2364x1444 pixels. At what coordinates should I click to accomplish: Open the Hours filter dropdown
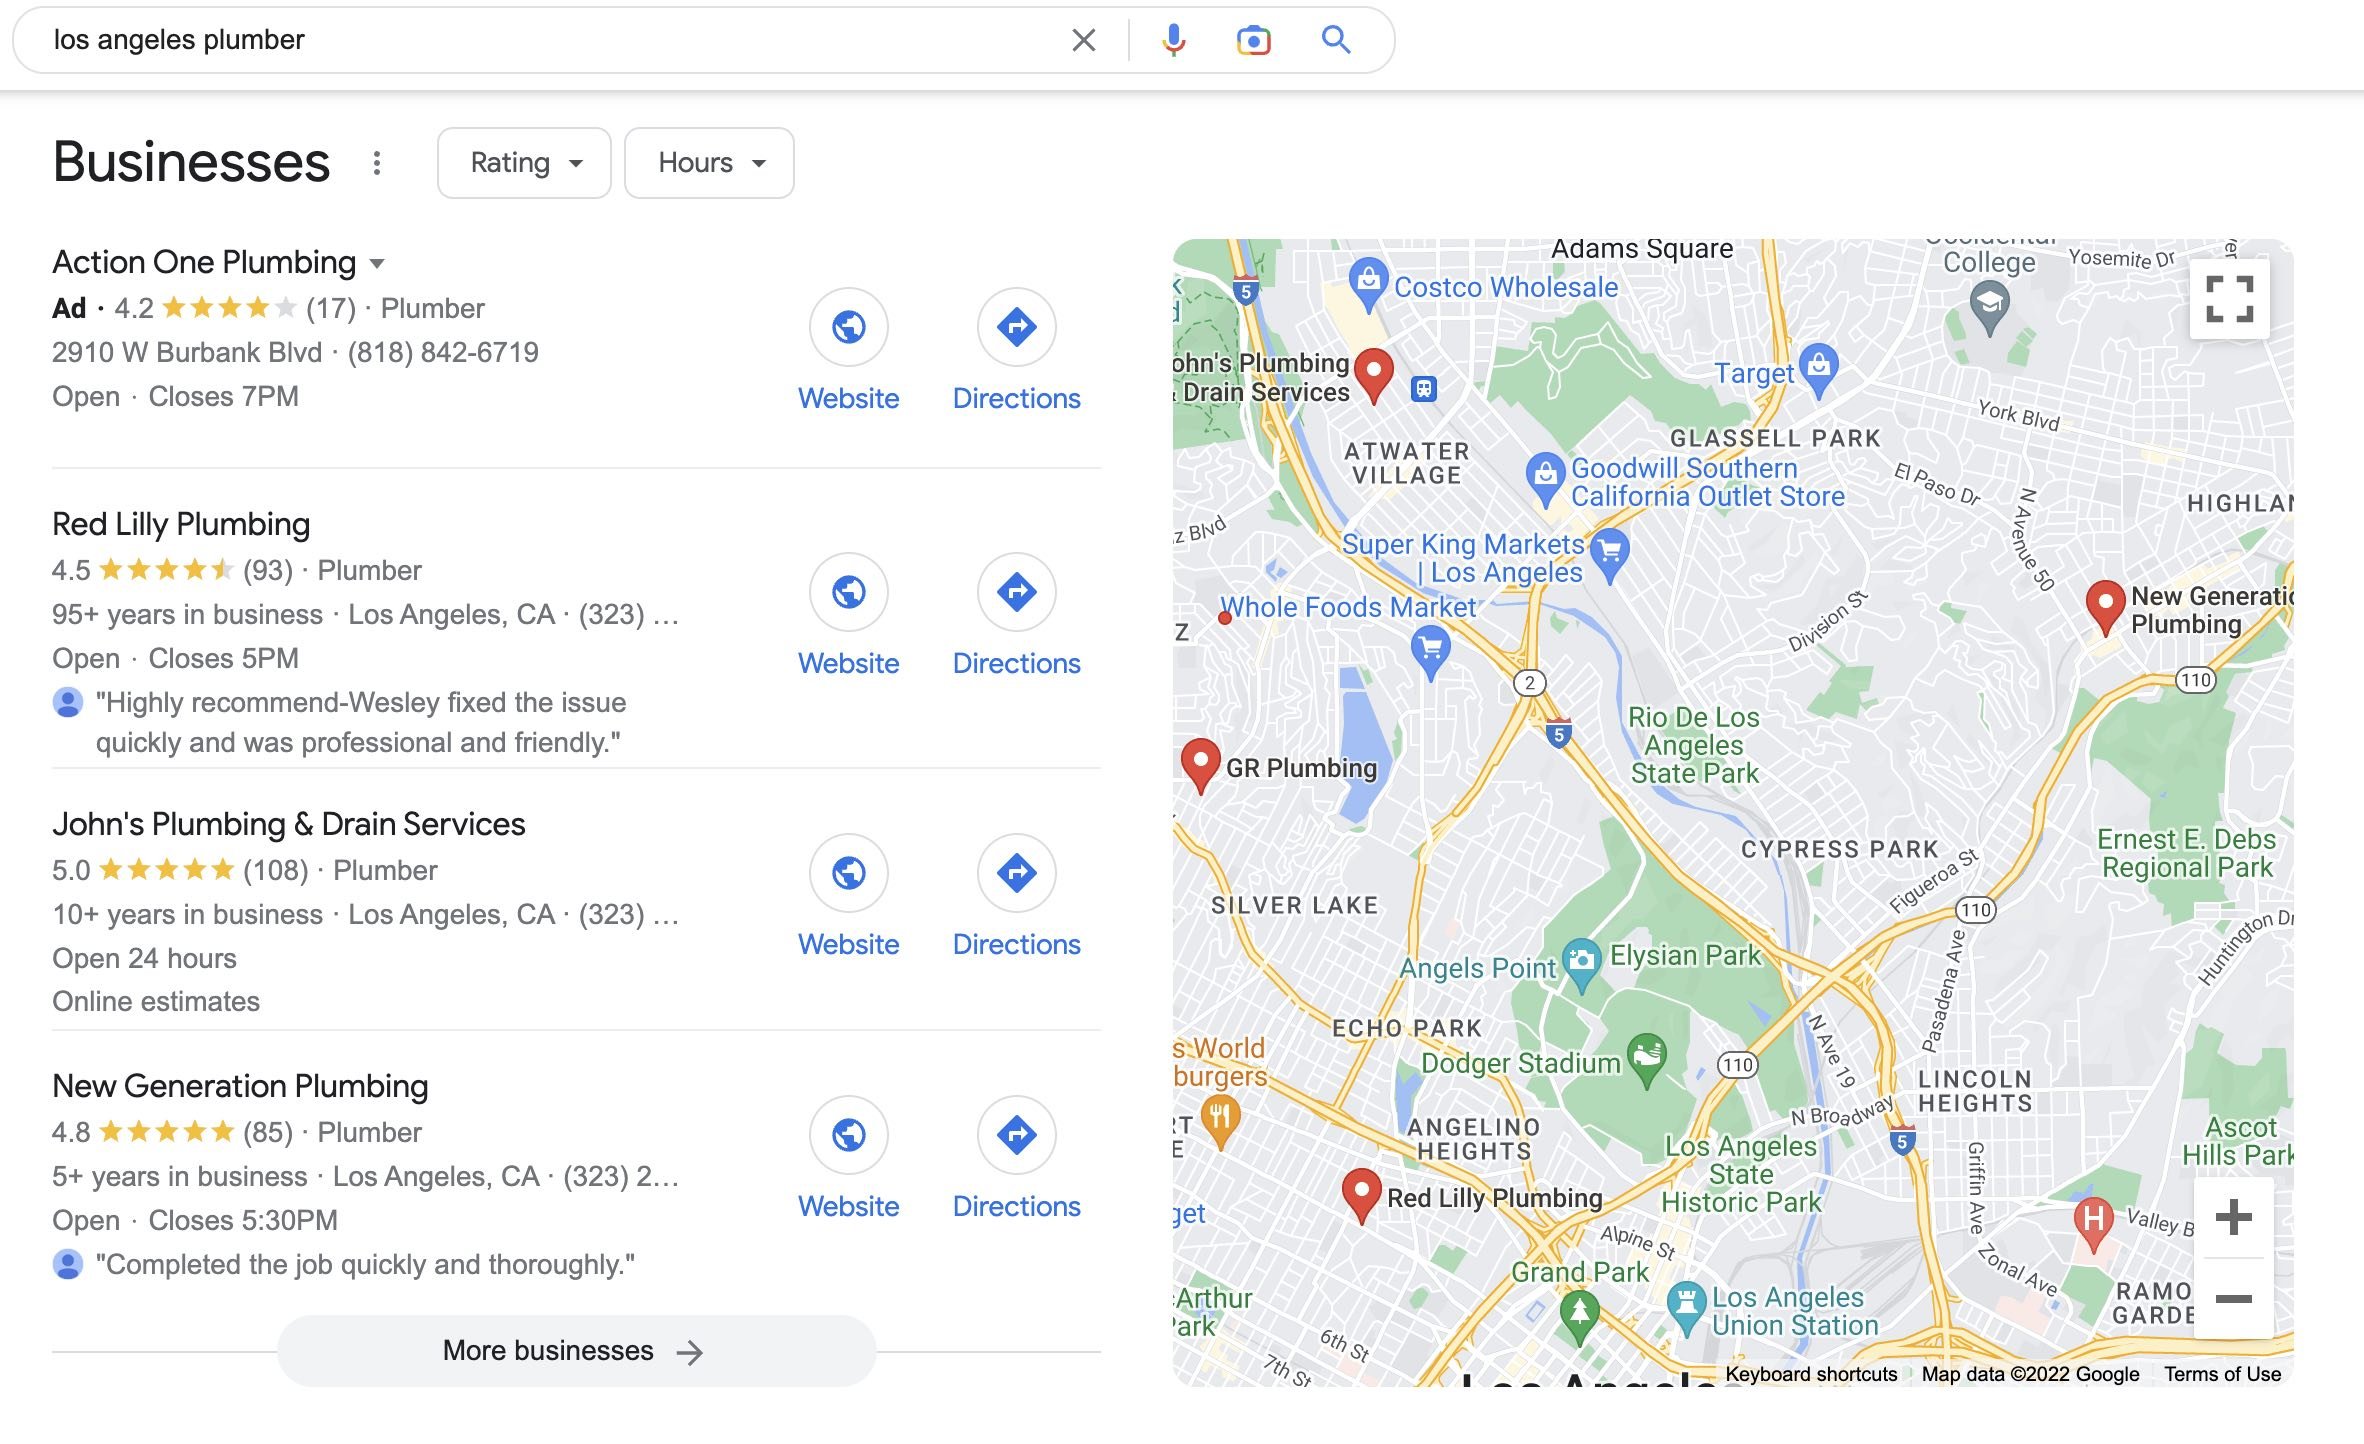pyautogui.click(x=709, y=163)
